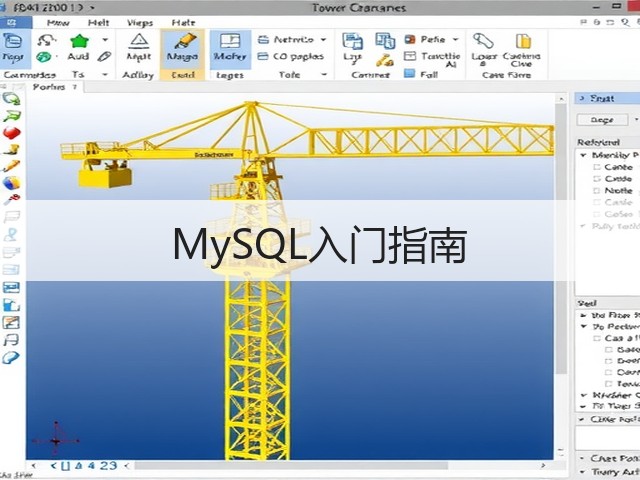This screenshot has width=640, height=480.
Task: Click the CO paples button
Action: point(291,56)
